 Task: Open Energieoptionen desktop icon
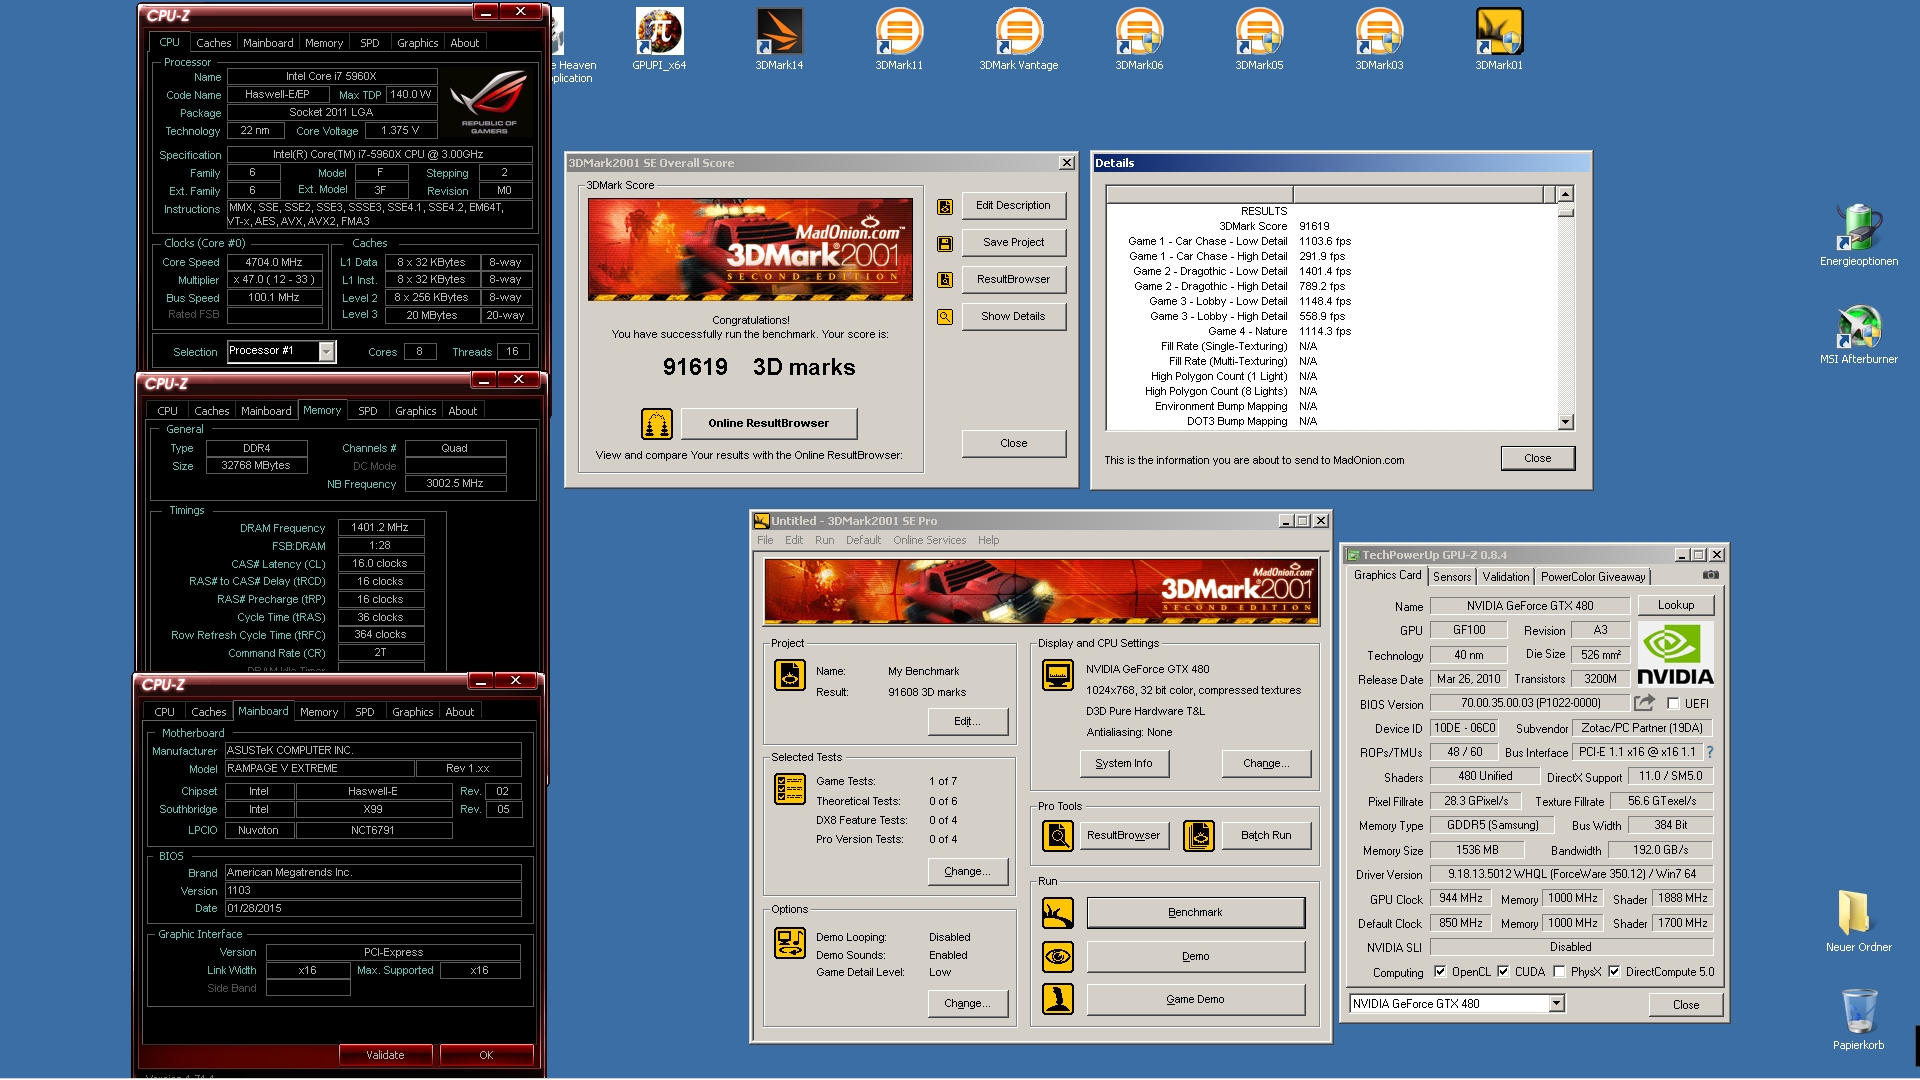(1859, 235)
